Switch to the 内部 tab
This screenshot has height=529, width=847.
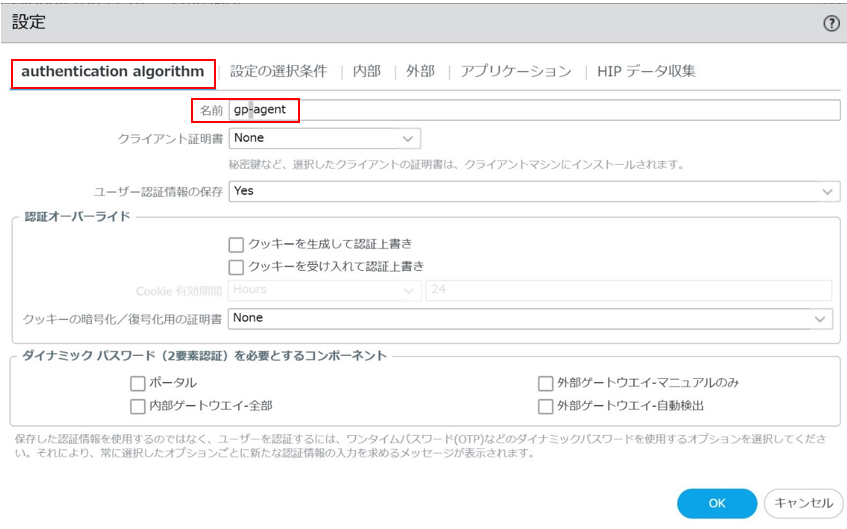pos(367,71)
